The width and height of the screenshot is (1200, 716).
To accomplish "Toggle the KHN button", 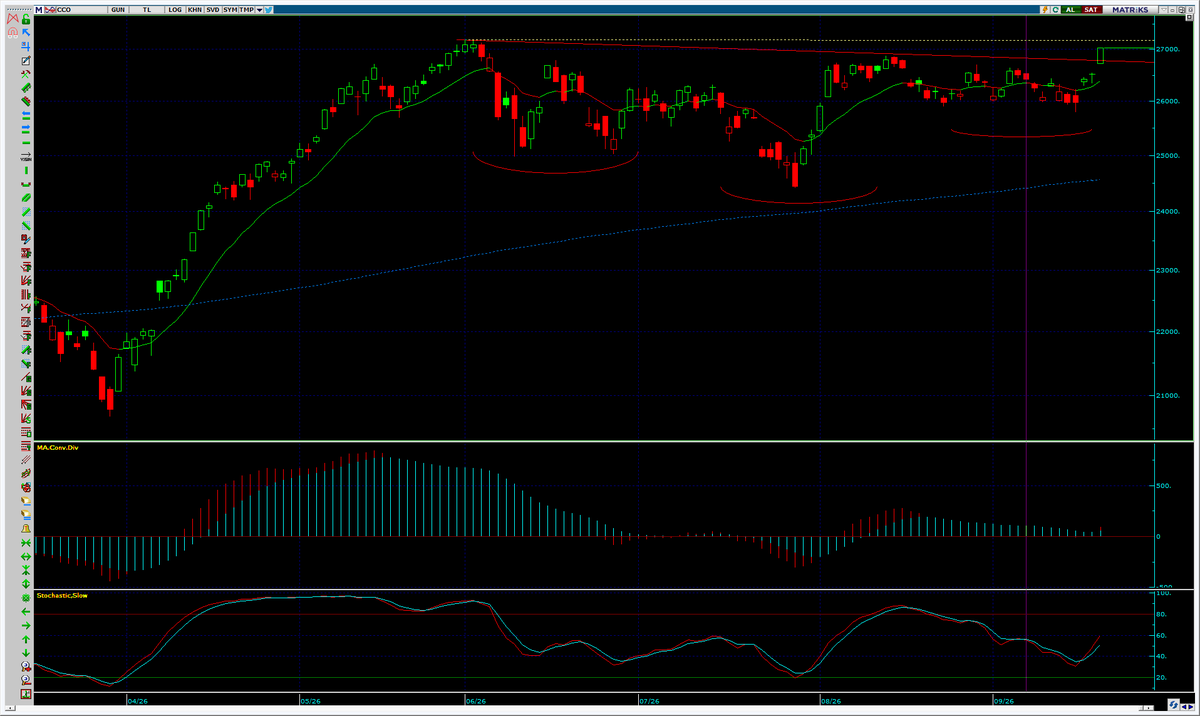I will 195,9.
